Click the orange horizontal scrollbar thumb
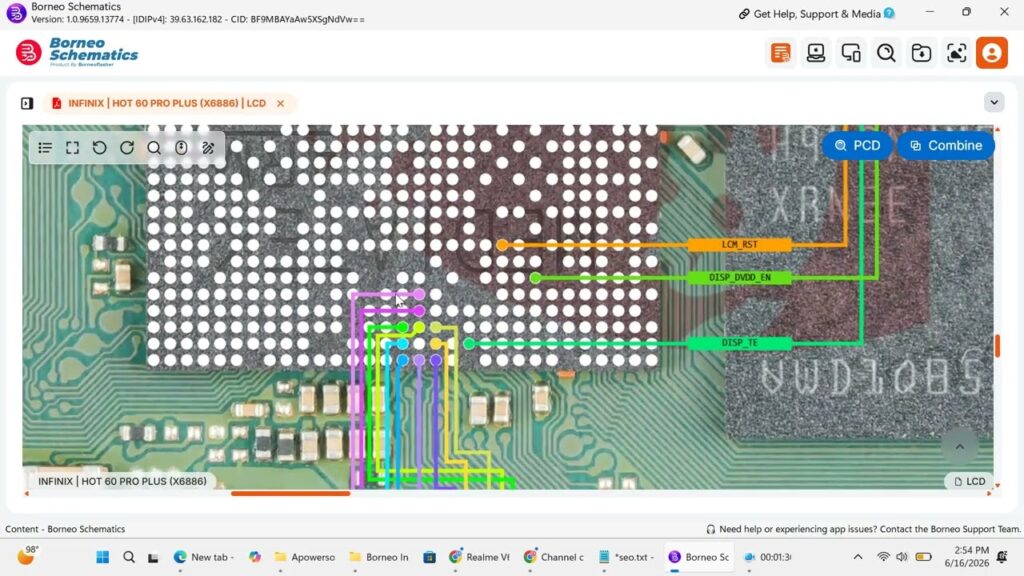 291,494
